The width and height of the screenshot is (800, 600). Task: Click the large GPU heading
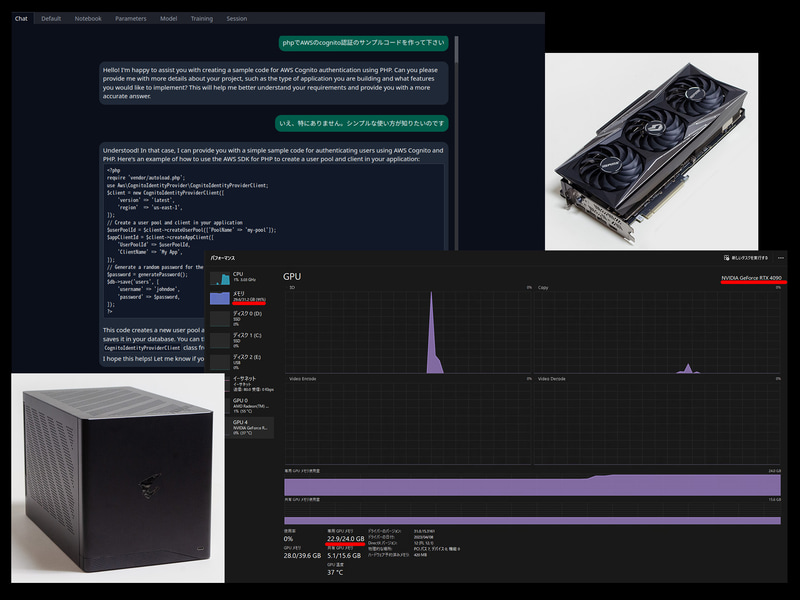point(292,277)
